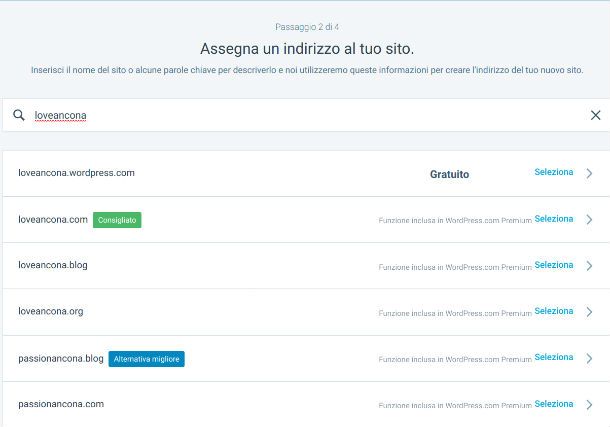Open chevron arrow on loveancona.blog row
Screen dimensions: 610x427
pyautogui.click(x=589, y=266)
